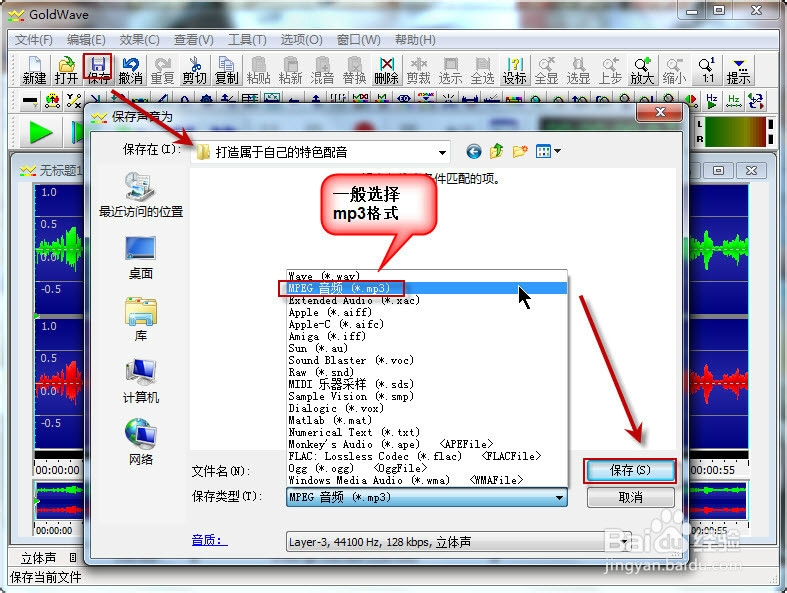Image resolution: width=787 pixels, height=593 pixels.
Task: Open the 选项(O) menu
Action: pyautogui.click(x=301, y=40)
